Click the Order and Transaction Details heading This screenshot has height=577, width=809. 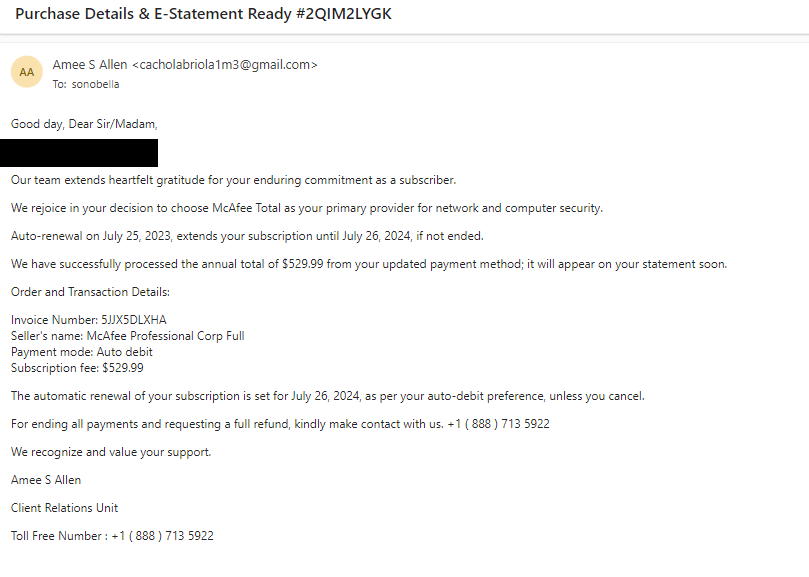(90, 292)
